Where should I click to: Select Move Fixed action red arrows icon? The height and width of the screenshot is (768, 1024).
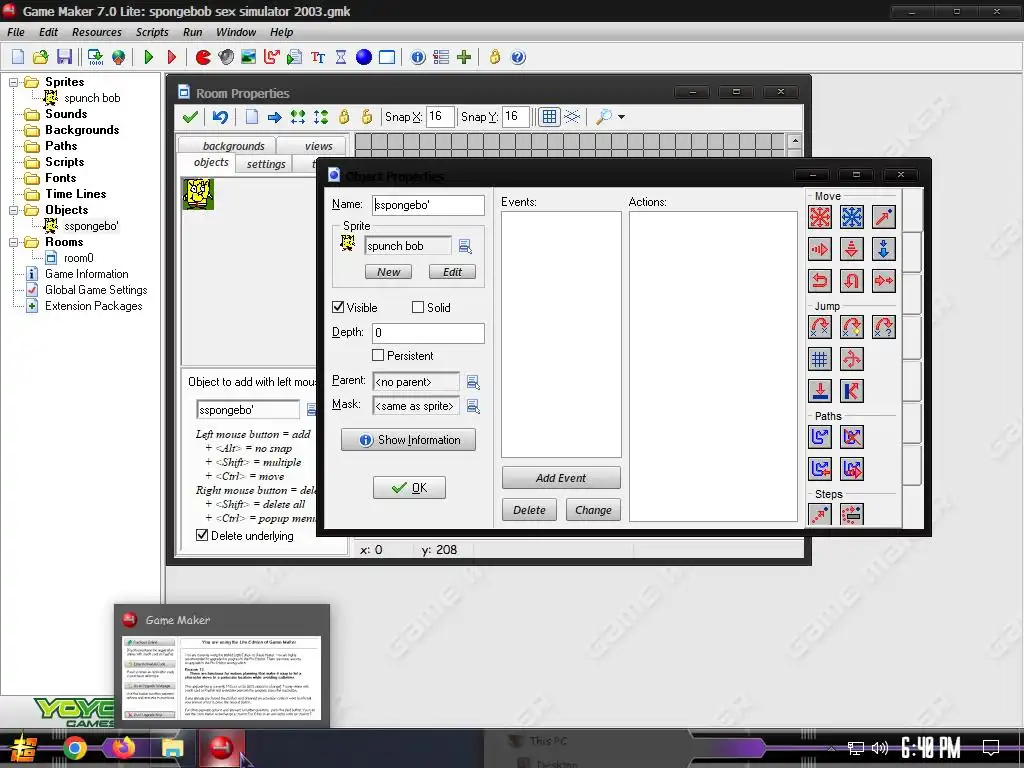[x=820, y=217]
